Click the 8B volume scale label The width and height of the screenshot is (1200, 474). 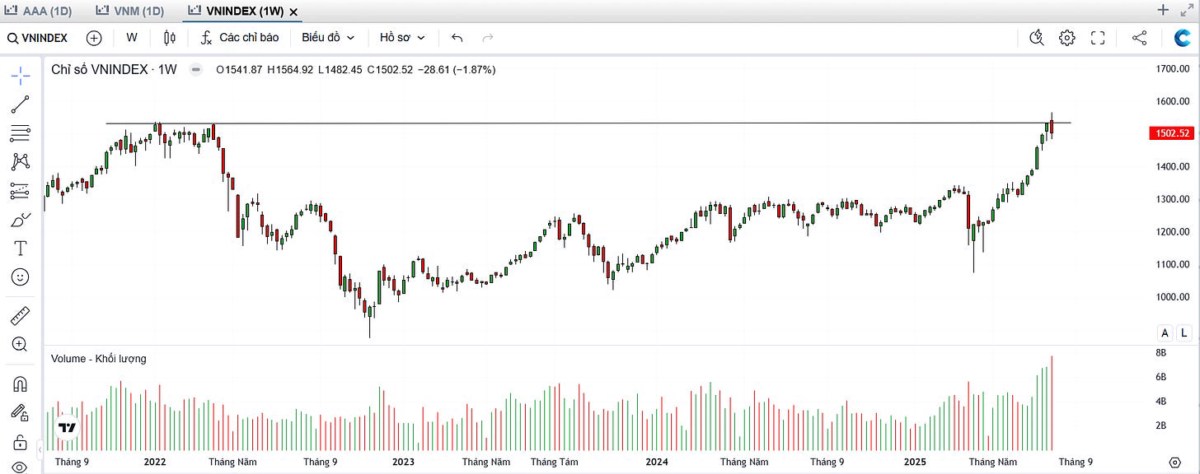pos(1163,353)
